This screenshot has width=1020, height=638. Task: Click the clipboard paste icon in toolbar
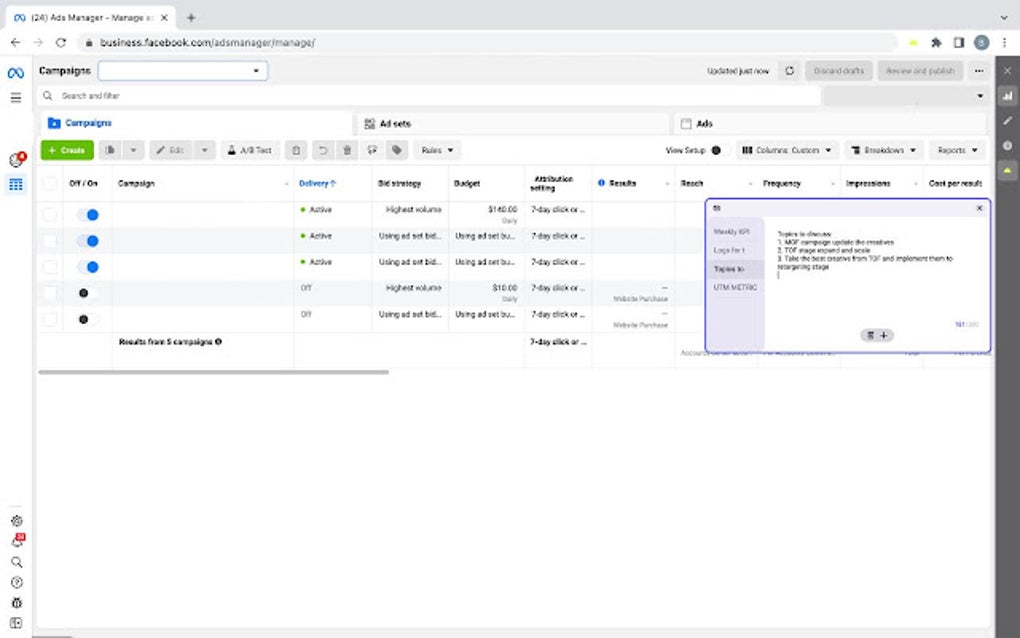296,150
